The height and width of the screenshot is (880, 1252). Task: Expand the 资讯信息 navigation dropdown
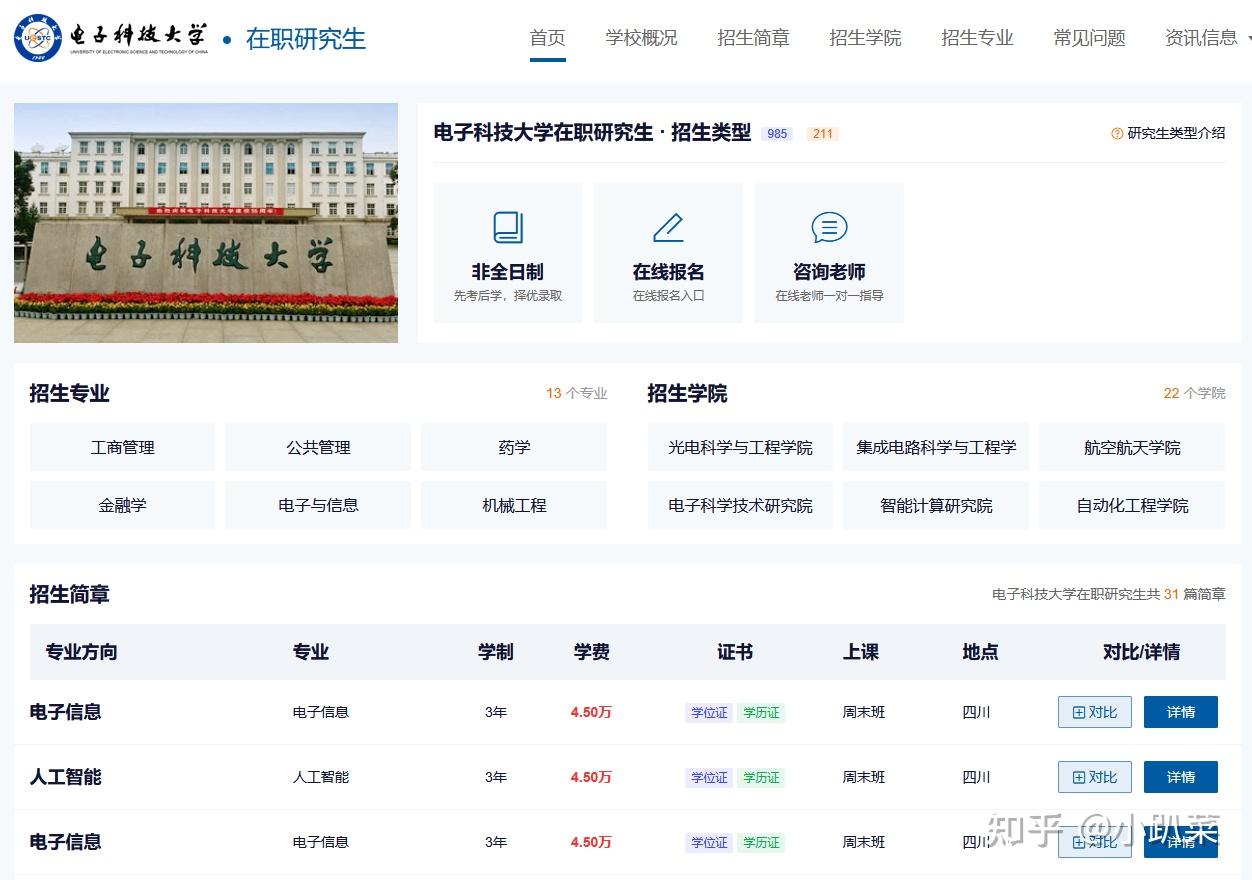click(x=1208, y=38)
